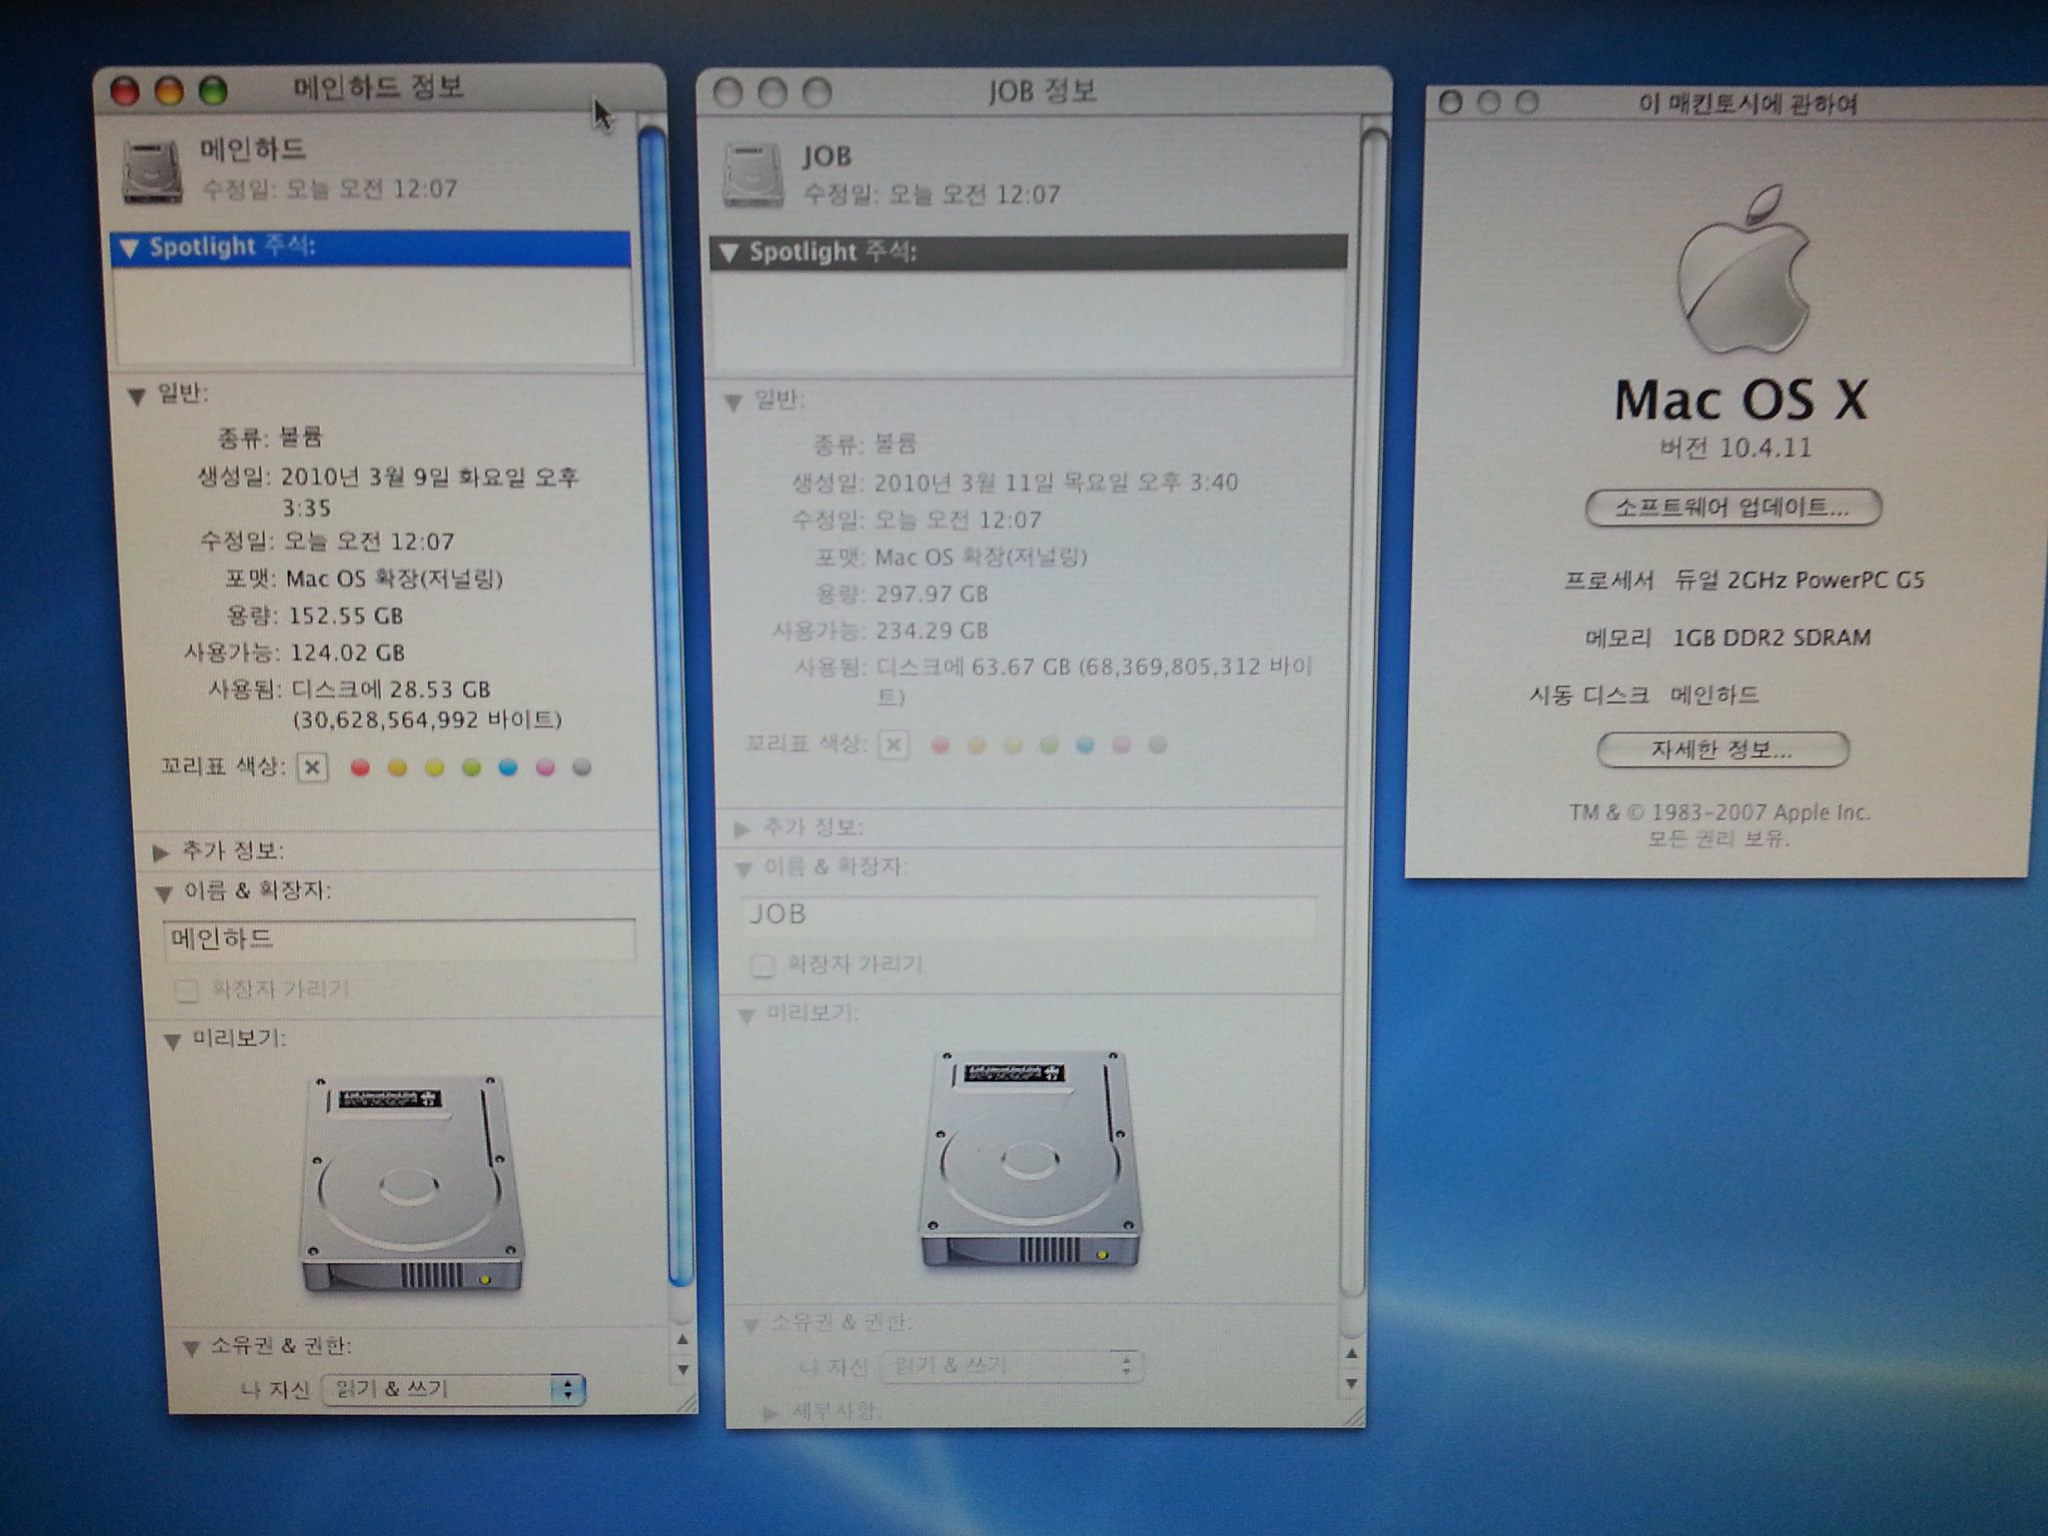Click the 메인하드 drive icon in header

coord(152,172)
